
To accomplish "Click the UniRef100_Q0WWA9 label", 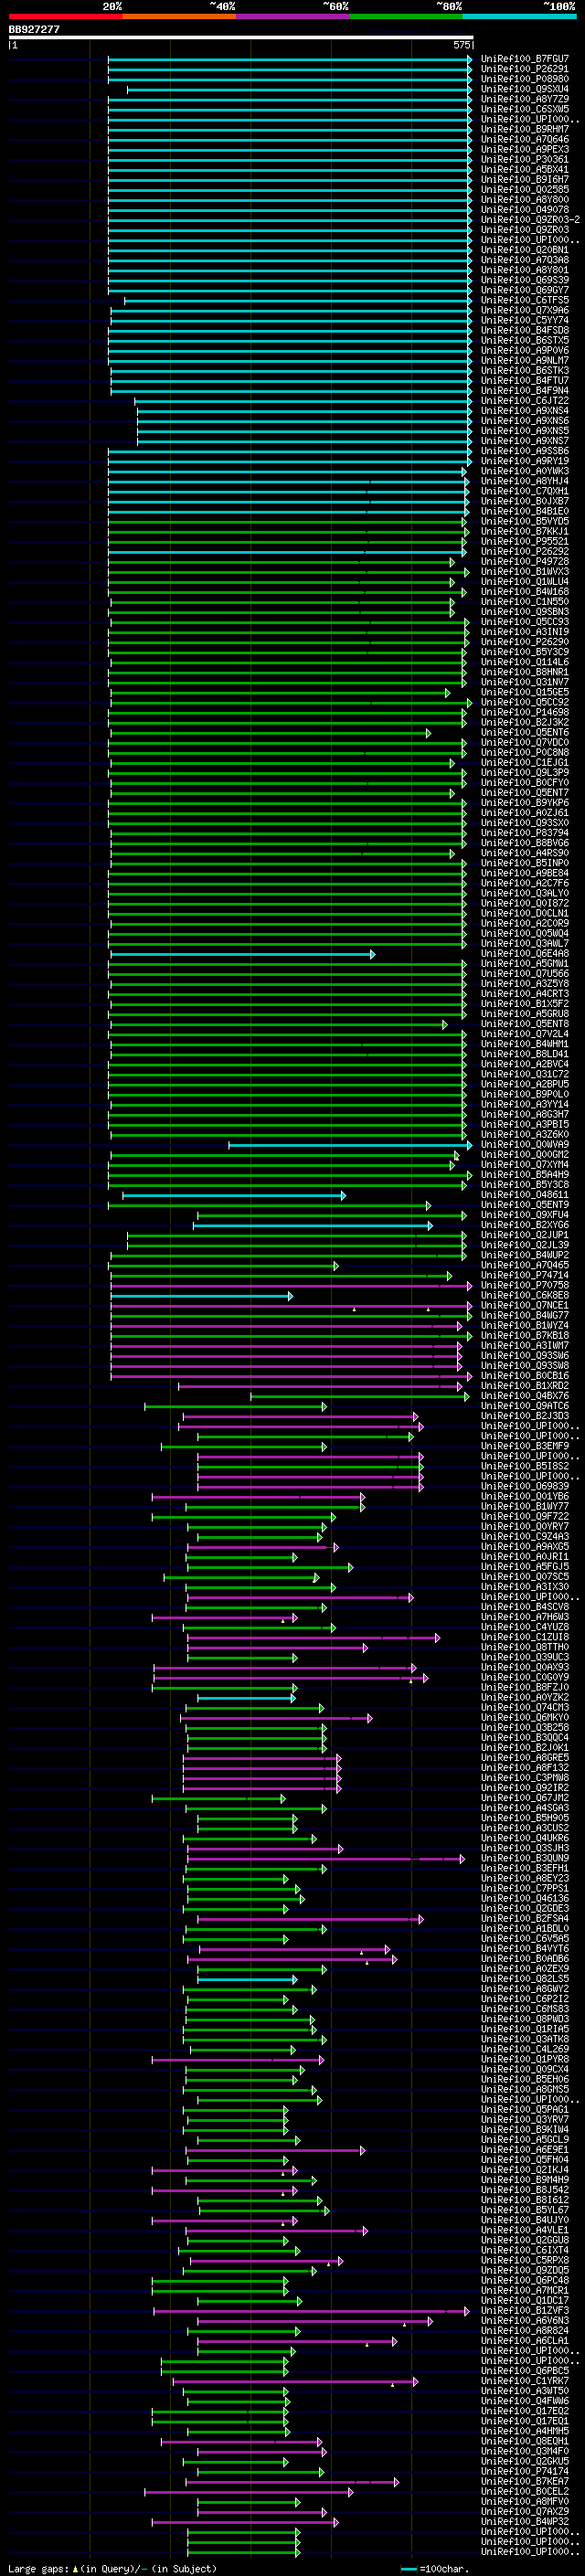I will pyautogui.click(x=524, y=1144).
